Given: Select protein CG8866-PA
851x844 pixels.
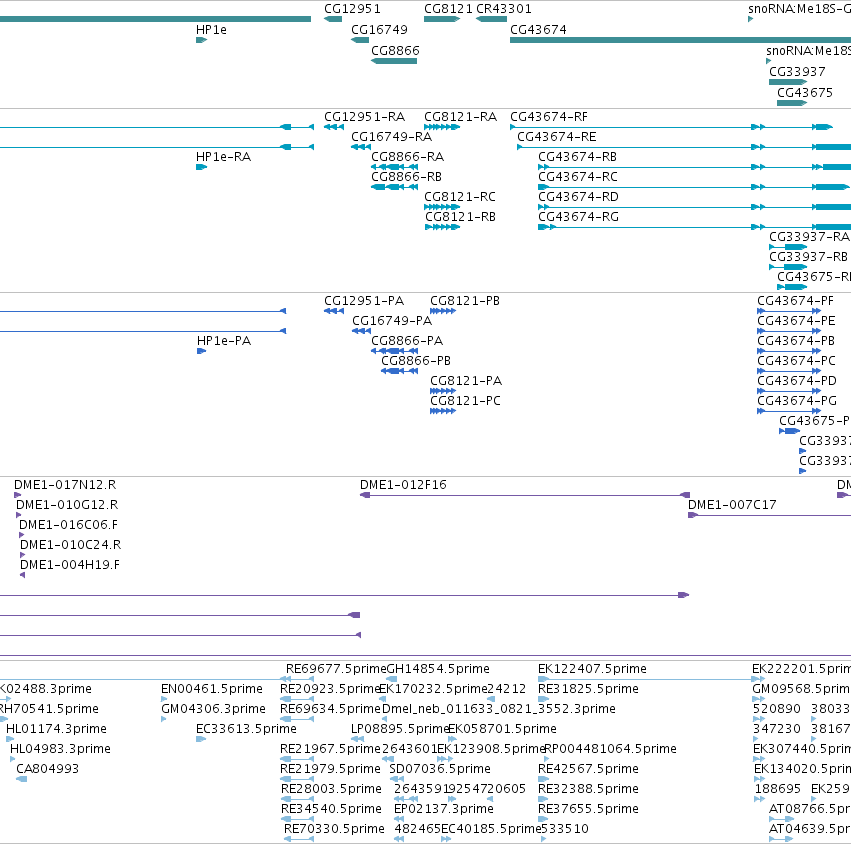Looking at the screenshot, I should [395, 351].
